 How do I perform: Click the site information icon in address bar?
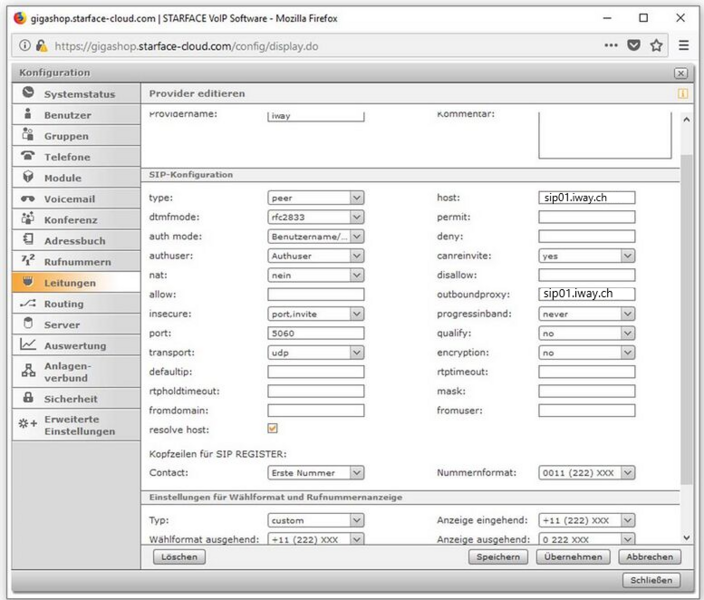(x=25, y=45)
